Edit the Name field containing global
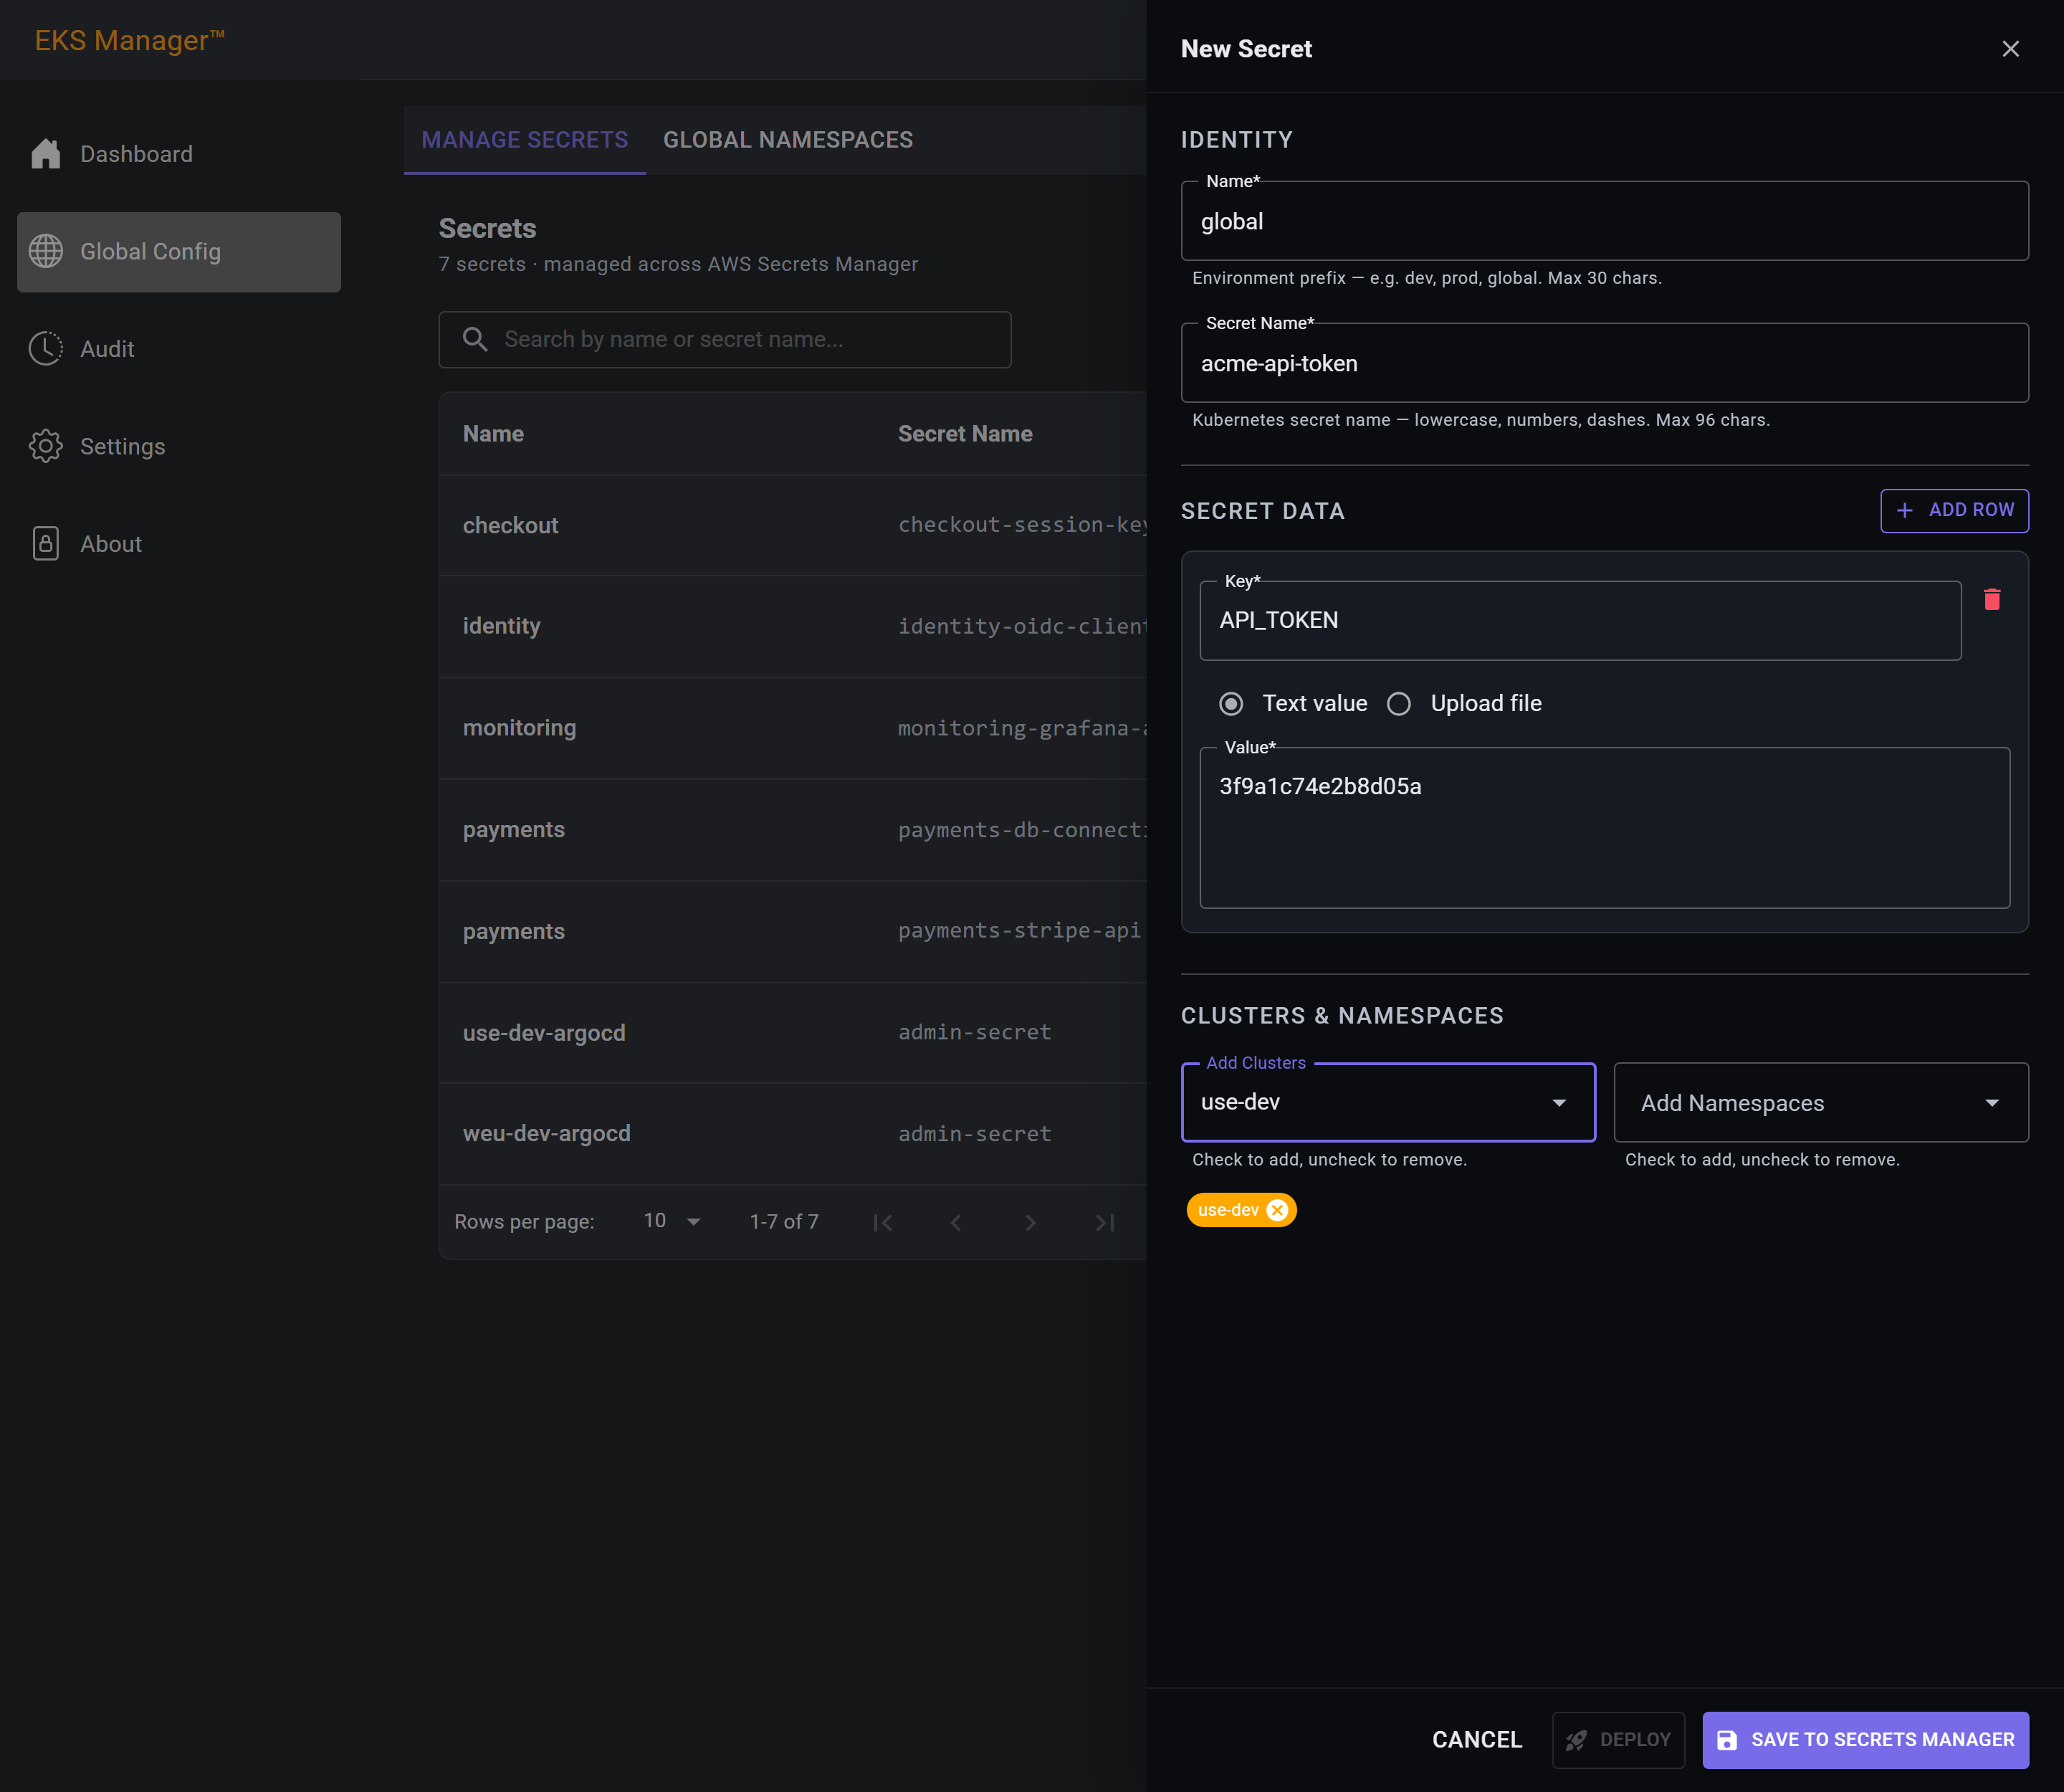 click(1604, 221)
